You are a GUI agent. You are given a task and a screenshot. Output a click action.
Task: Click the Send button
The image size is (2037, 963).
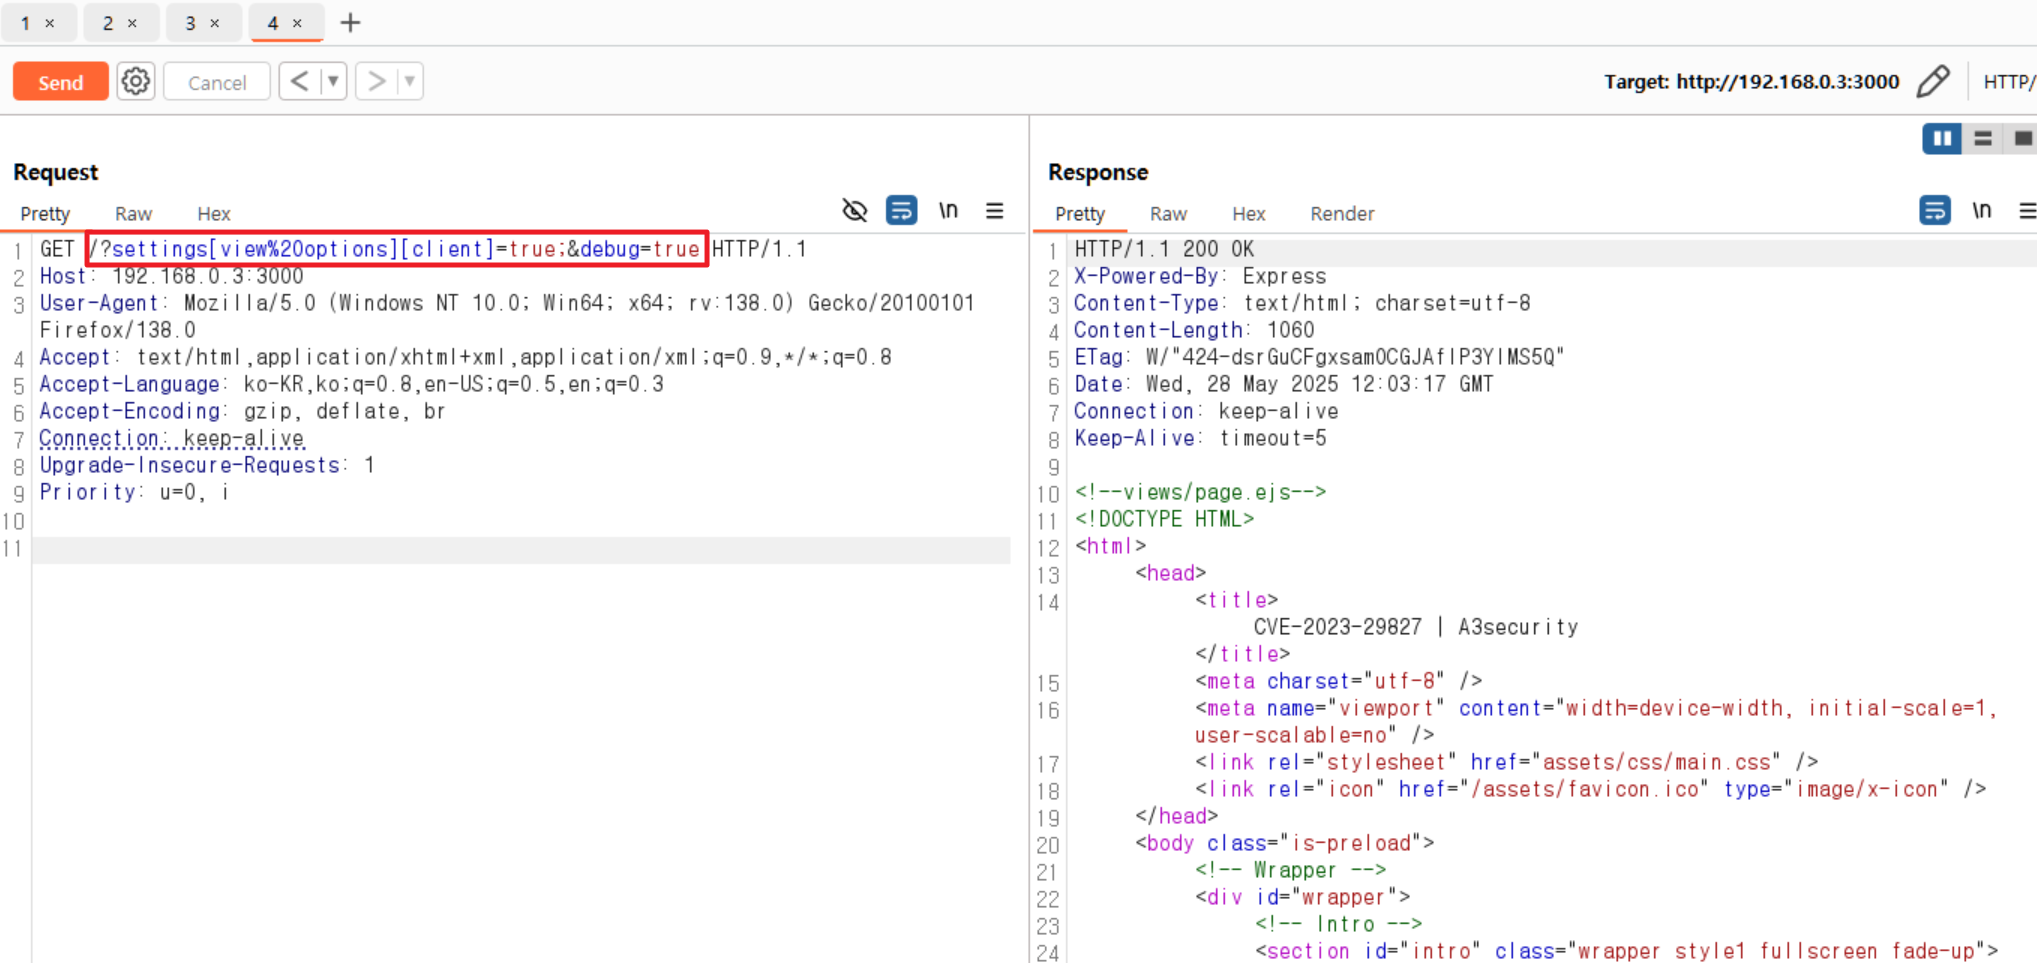(61, 82)
